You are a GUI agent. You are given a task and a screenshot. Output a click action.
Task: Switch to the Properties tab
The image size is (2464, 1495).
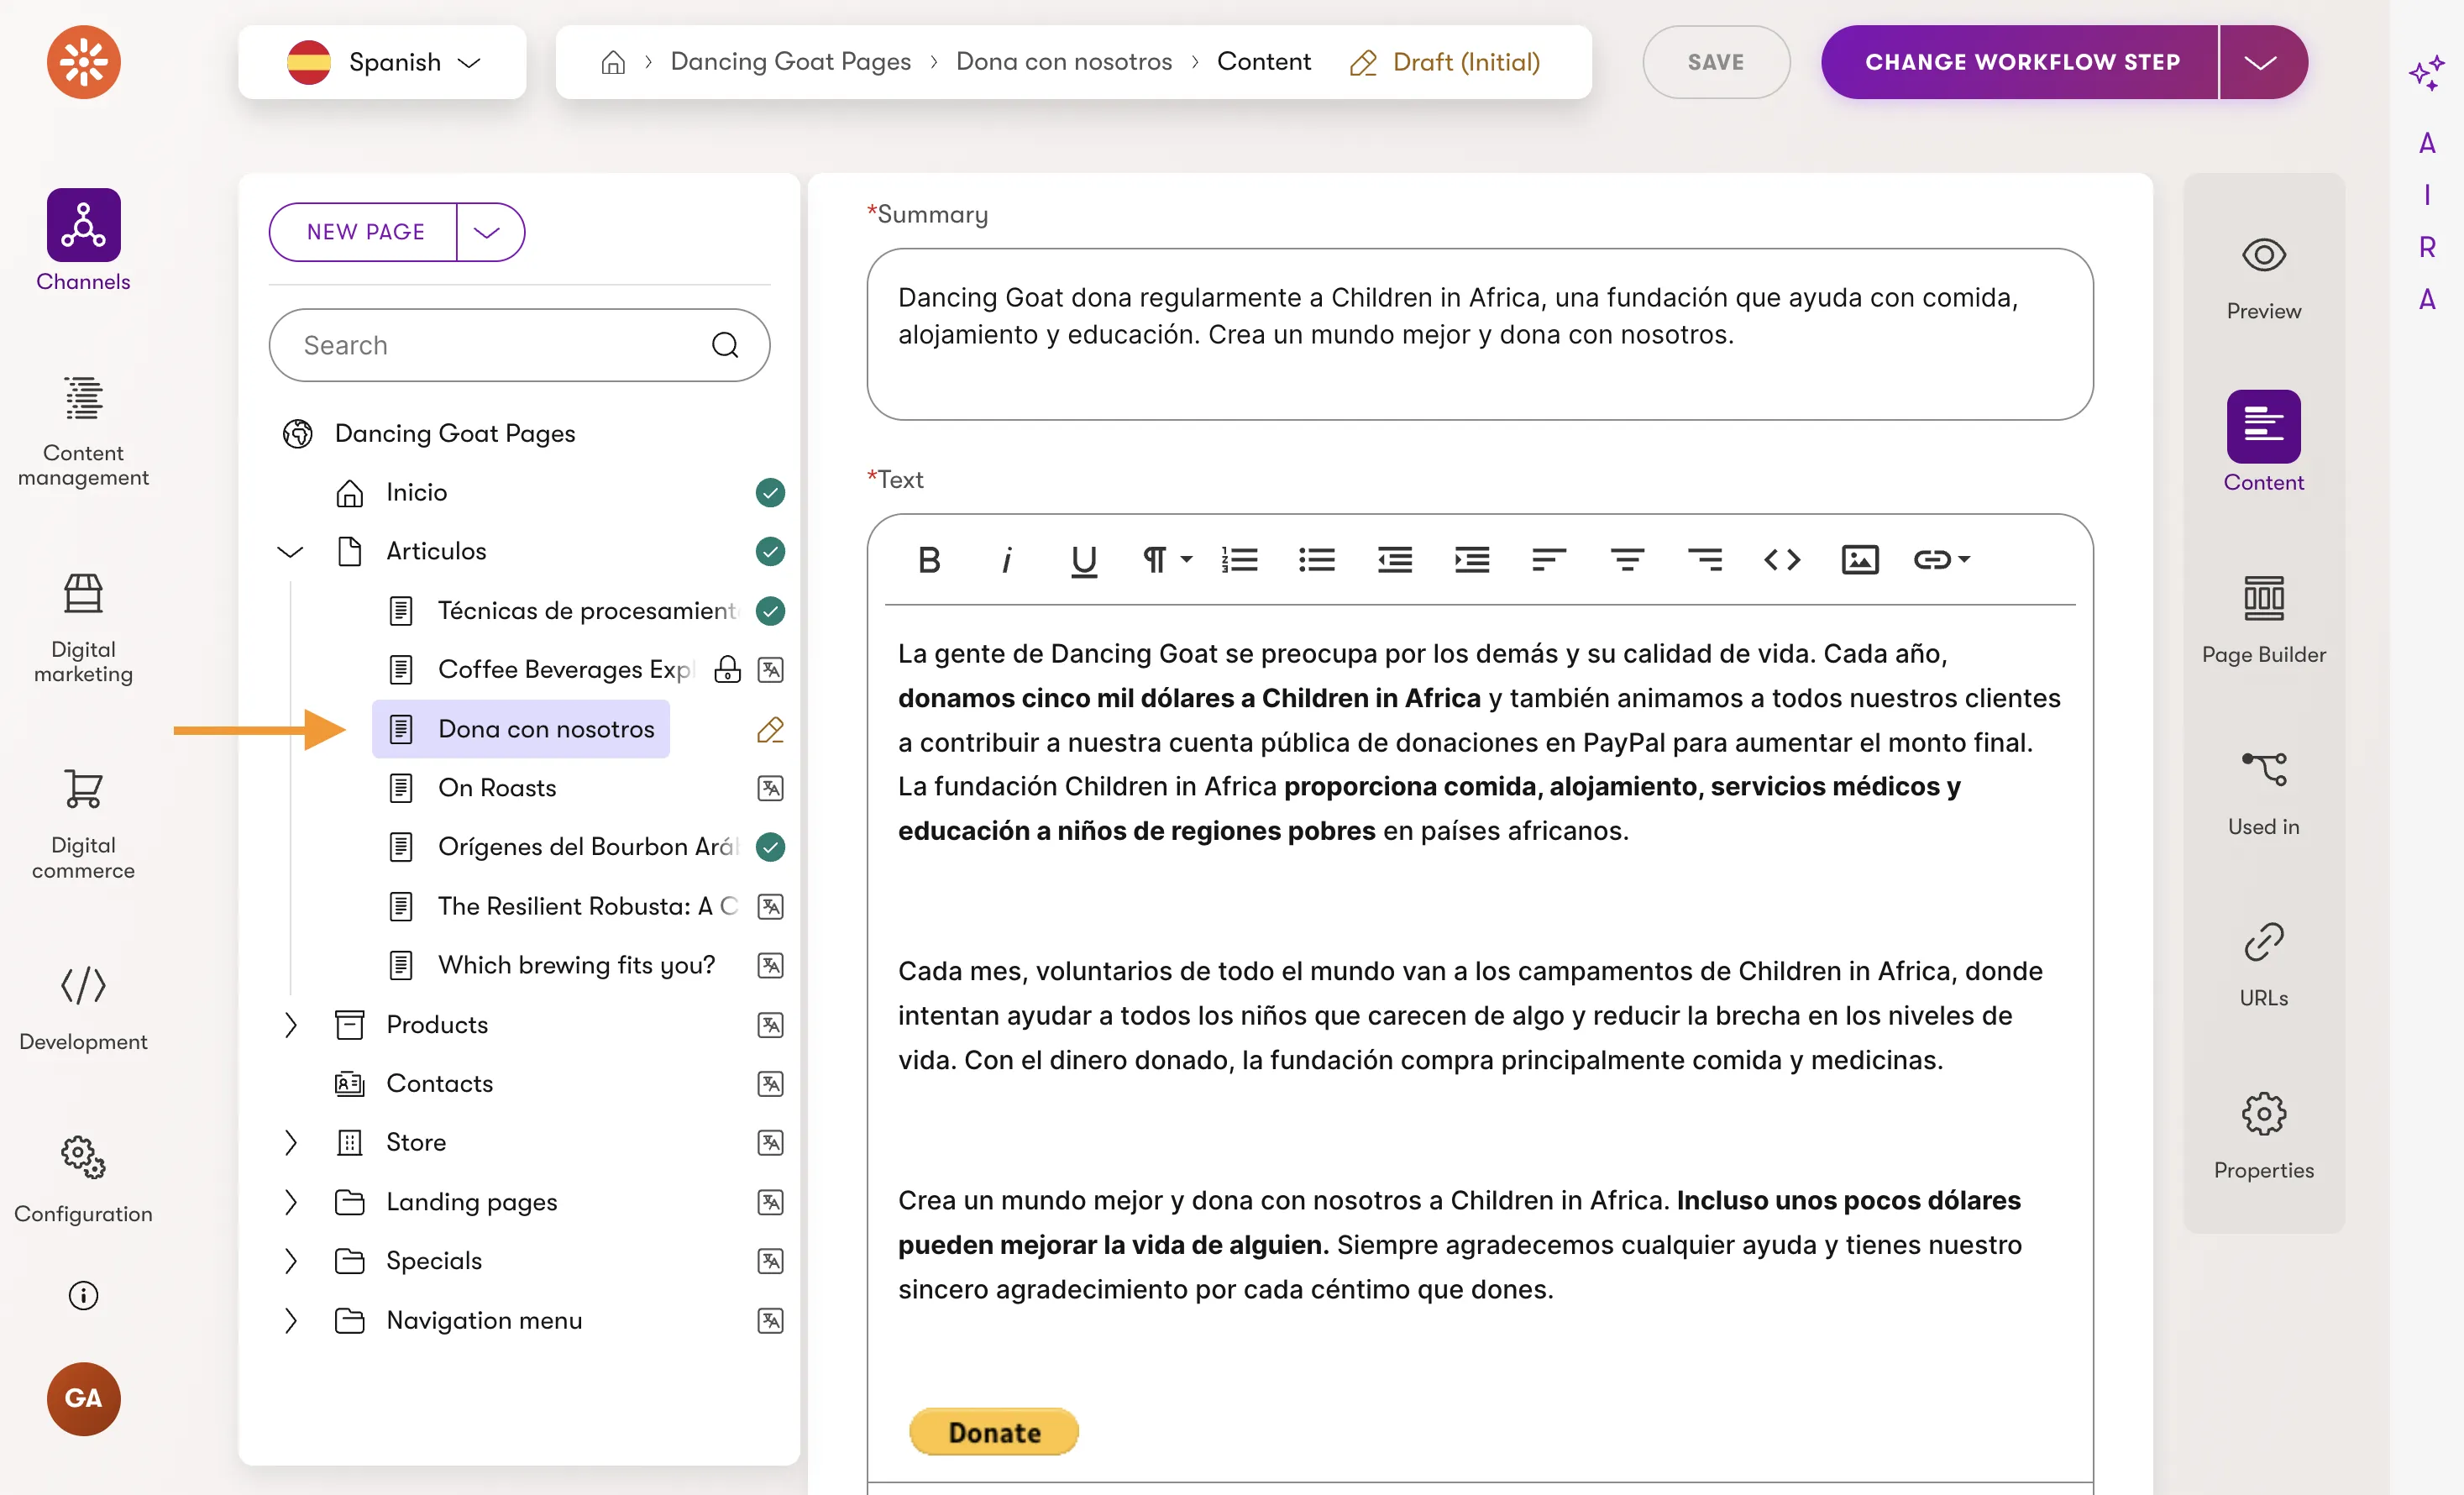click(2263, 1136)
